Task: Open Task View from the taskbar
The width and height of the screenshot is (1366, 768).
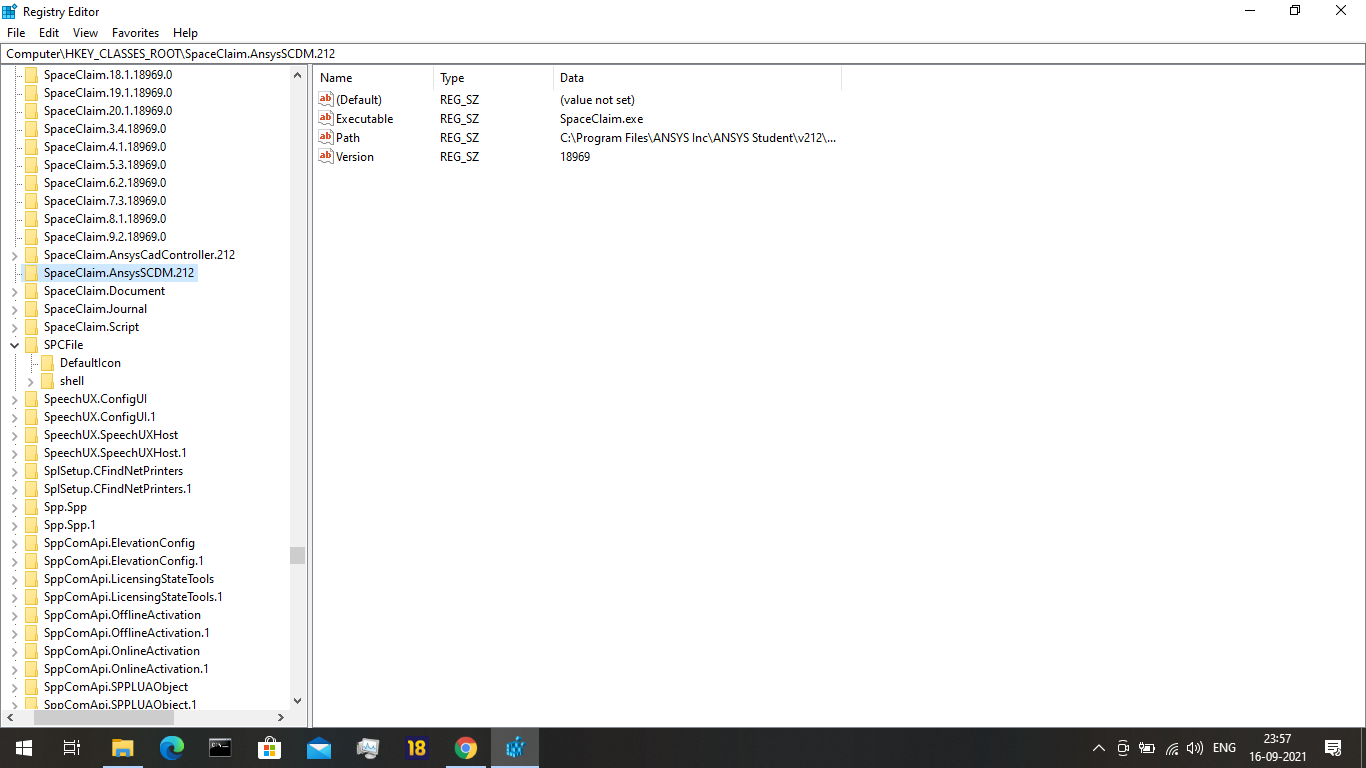Action: coord(72,748)
